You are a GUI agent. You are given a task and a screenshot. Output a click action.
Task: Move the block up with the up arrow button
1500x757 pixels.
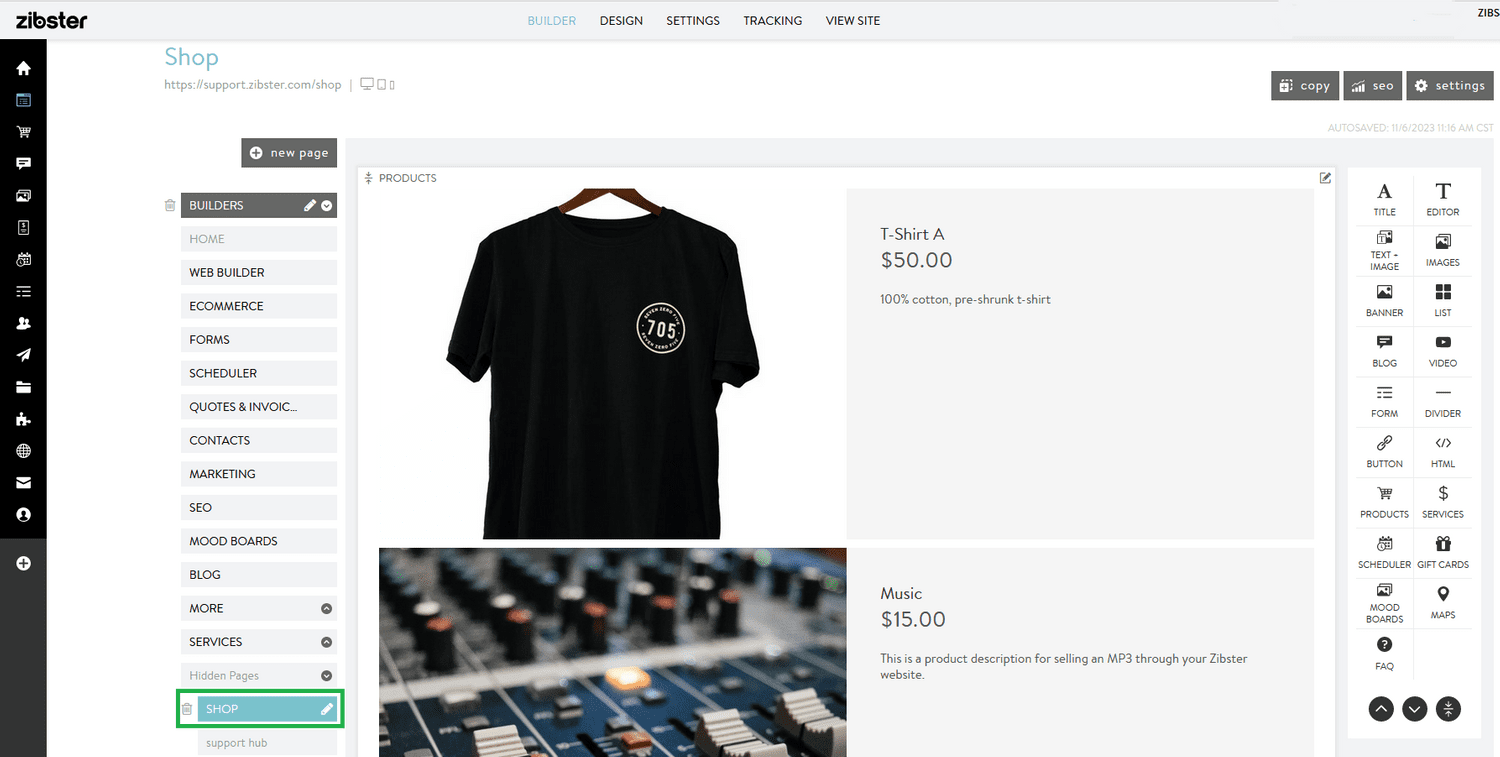(x=1381, y=709)
